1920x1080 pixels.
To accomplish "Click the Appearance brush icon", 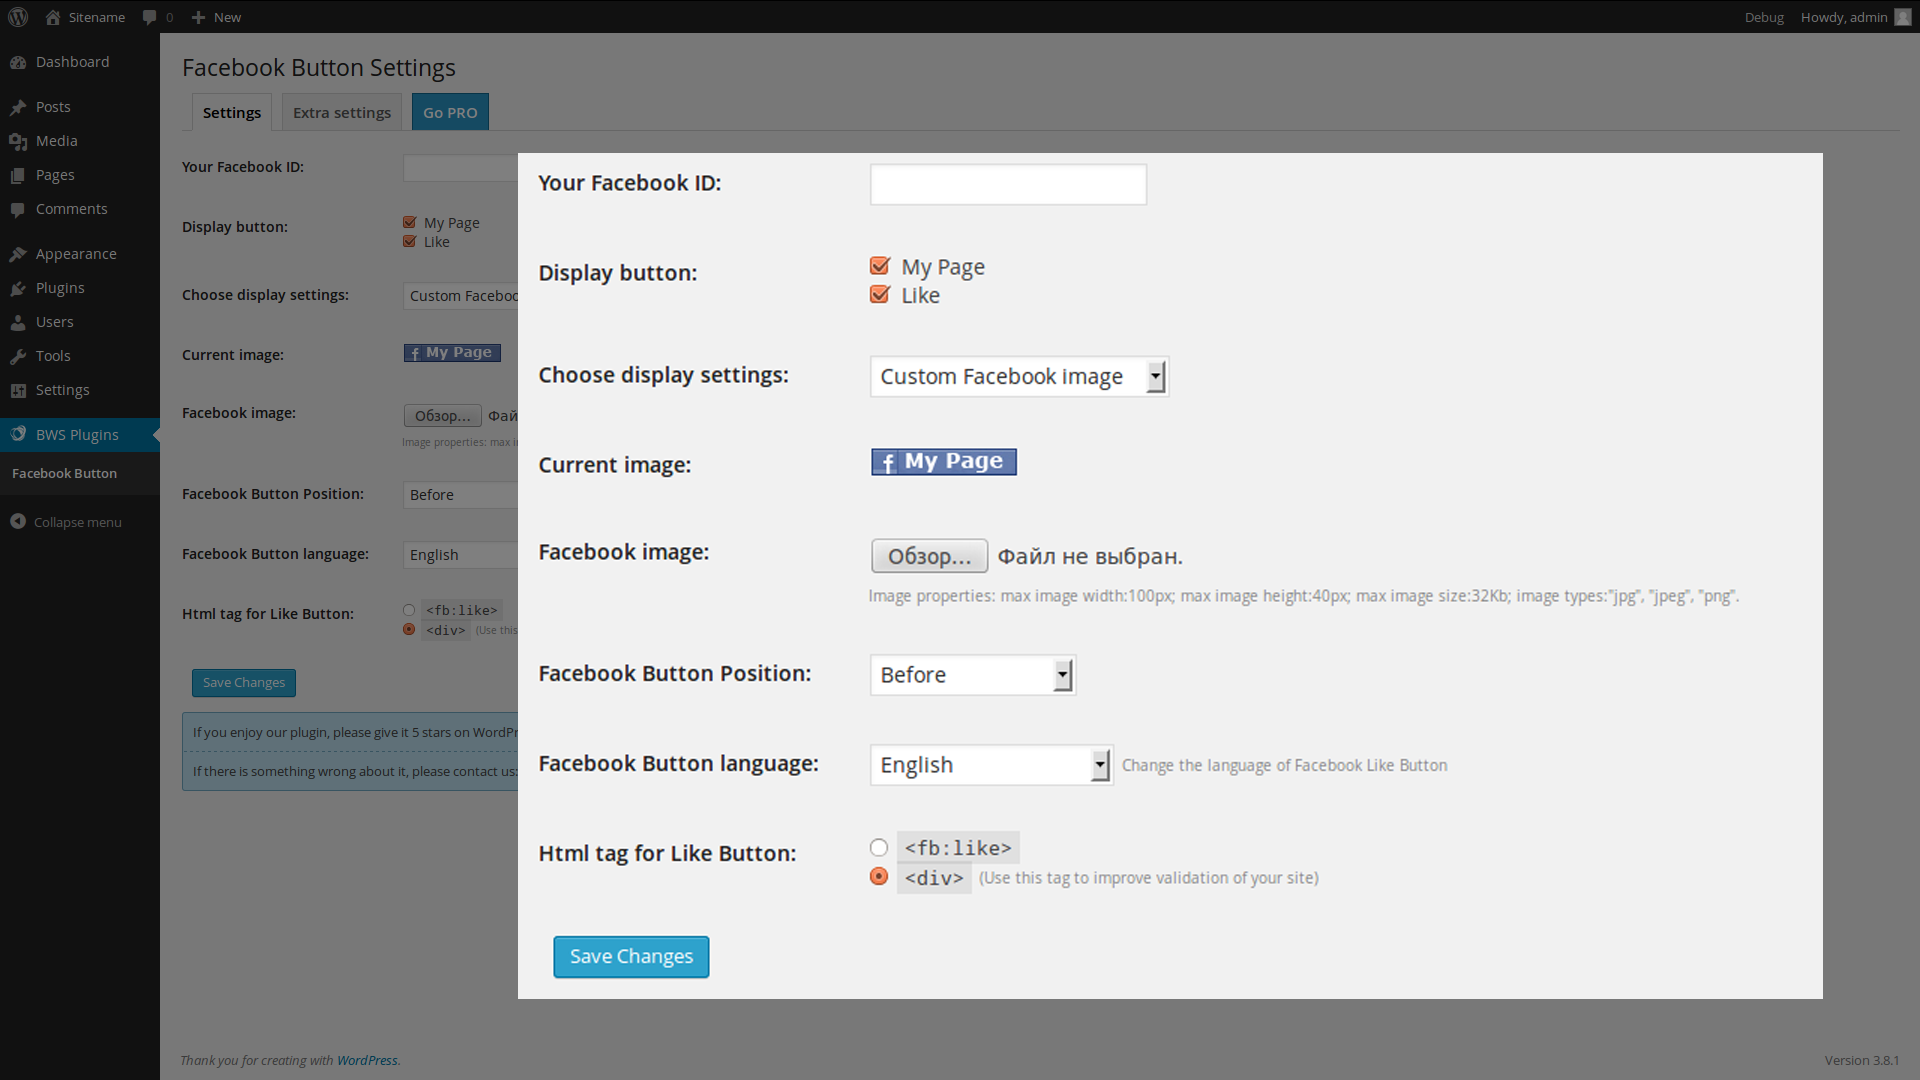I will [18, 254].
